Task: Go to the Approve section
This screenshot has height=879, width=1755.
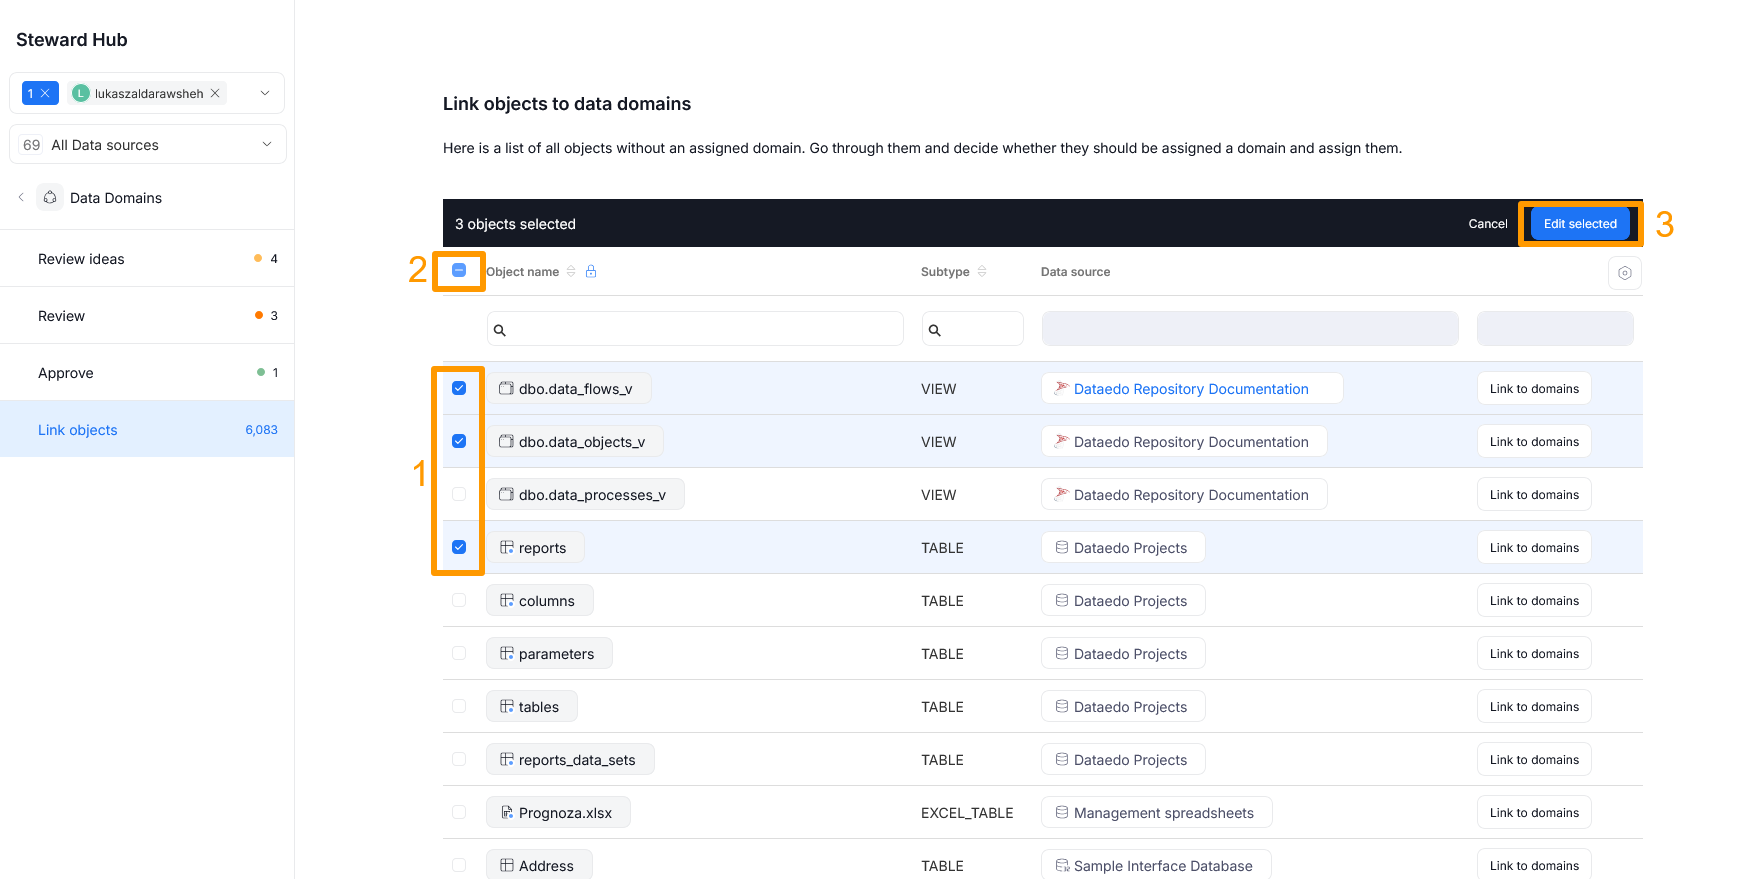Action: coord(66,373)
